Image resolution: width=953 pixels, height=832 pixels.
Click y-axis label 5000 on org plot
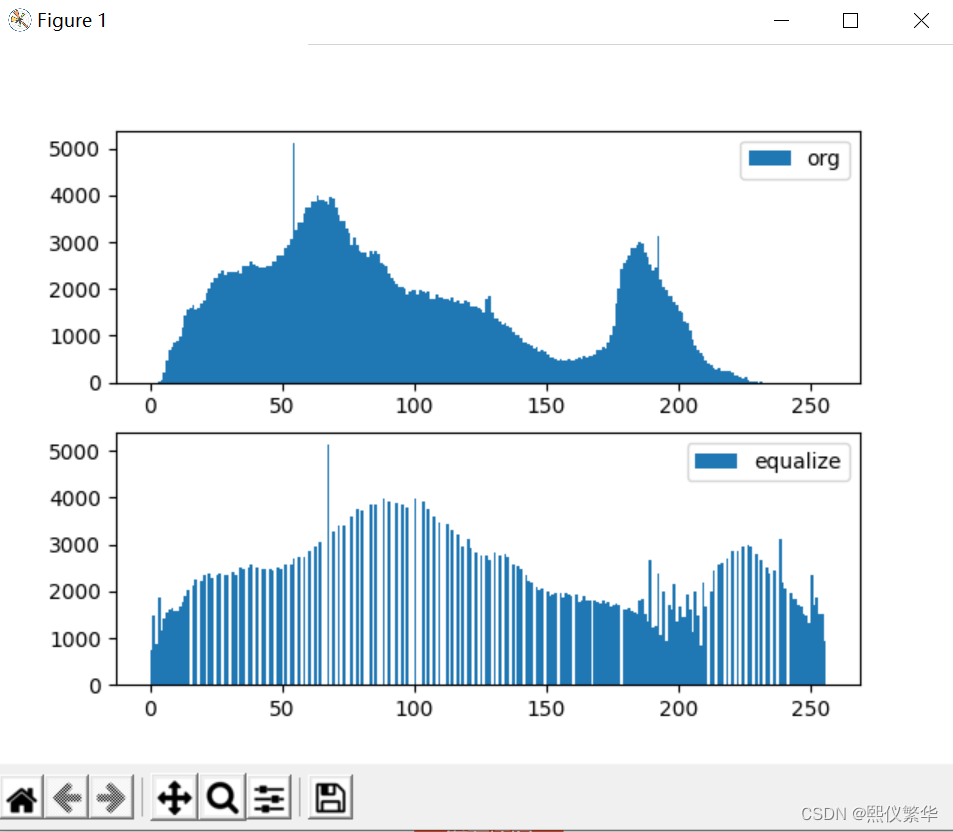pos(74,150)
